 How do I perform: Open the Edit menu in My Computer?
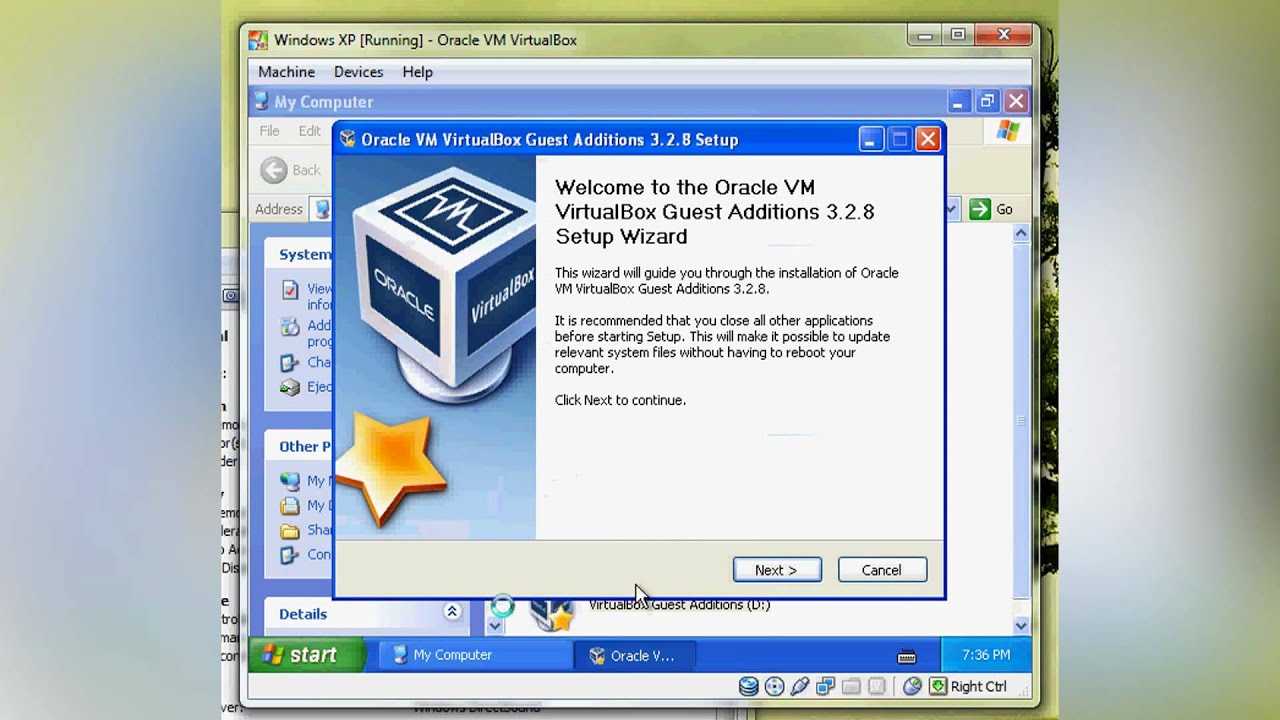309,131
